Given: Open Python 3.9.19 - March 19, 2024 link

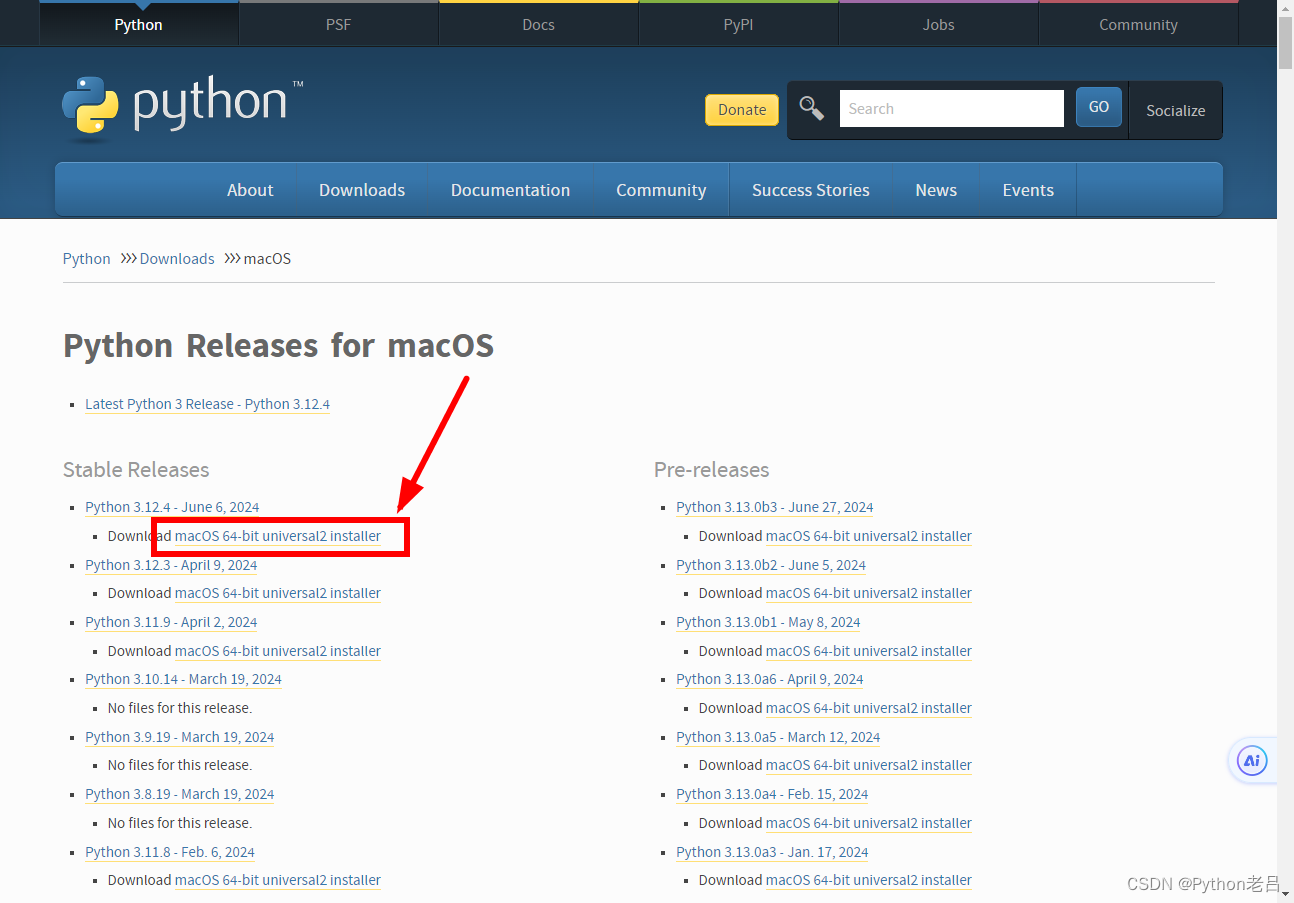Looking at the screenshot, I should (180, 737).
